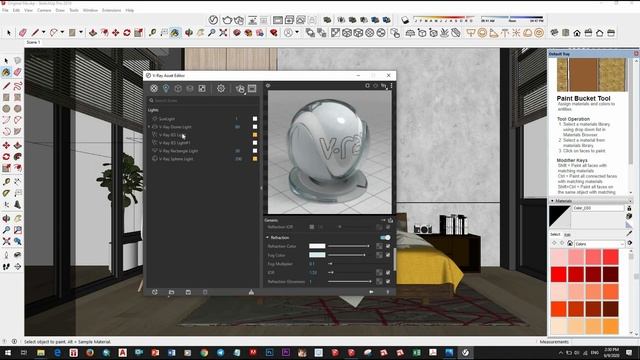Open the File menu
The height and width of the screenshot is (360, 640).
(5, 10)
